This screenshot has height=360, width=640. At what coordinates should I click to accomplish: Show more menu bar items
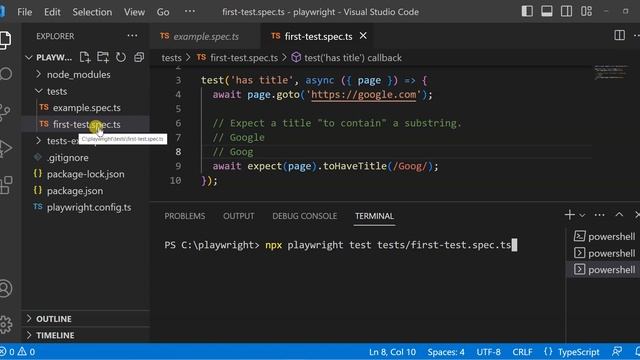point(190,11)
